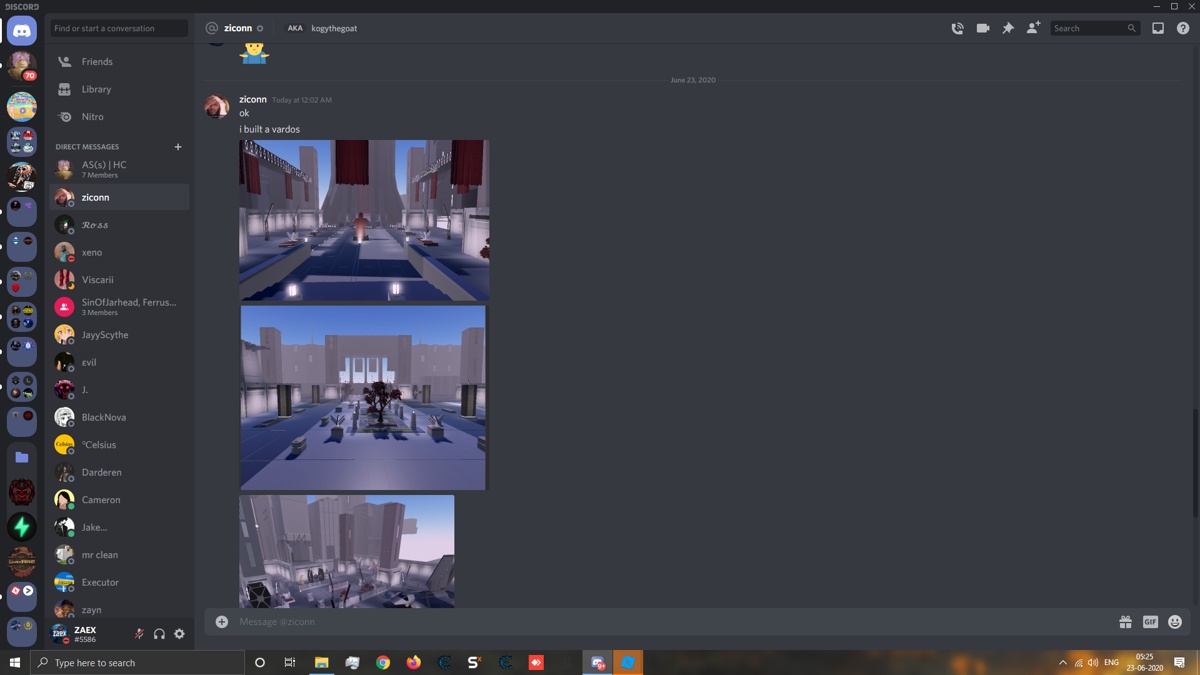The height and width of the screenshot is (675, 1200).
Task: Open Windows Start menu
Action: pyautogui.click(x=15, y=663)
